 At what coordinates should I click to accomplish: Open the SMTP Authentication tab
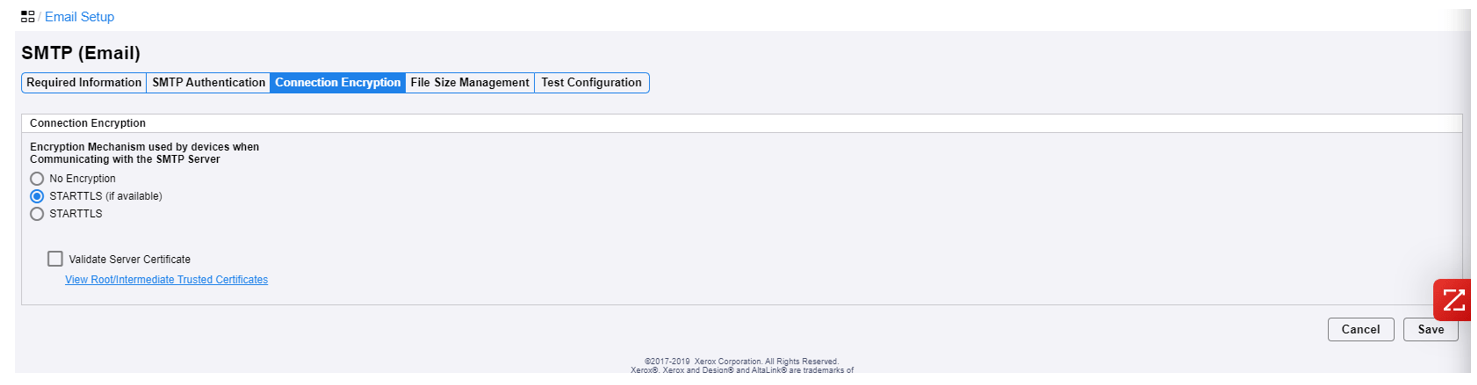point(208,83)
